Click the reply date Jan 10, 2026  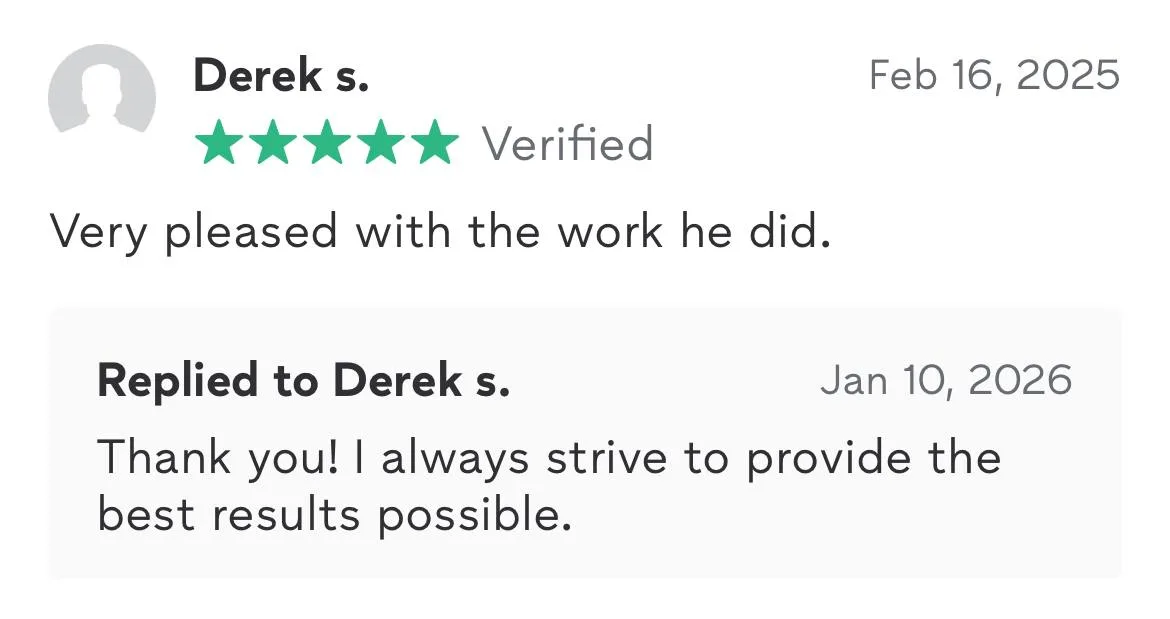945,381
